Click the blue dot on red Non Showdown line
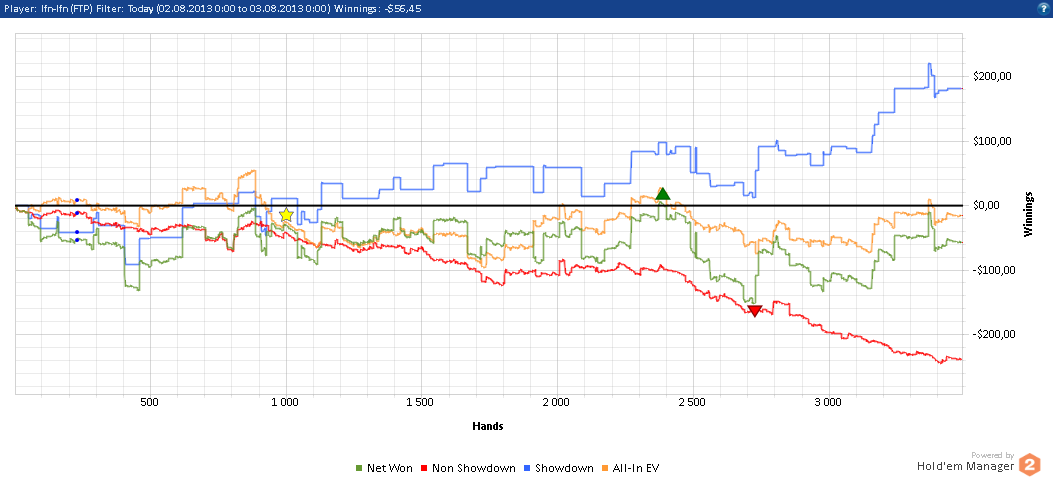The image size is (1053, 481). tap(77, 213)
